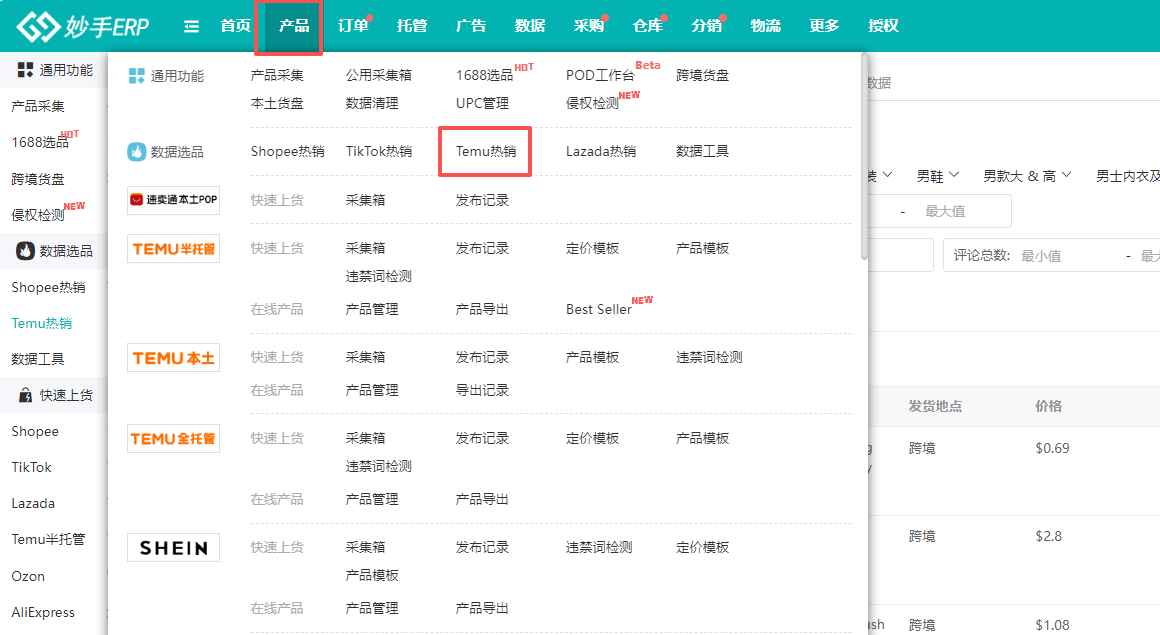Screen dimensions: 1160x635
Task: Open UPC管理
Action: (482, 104)
